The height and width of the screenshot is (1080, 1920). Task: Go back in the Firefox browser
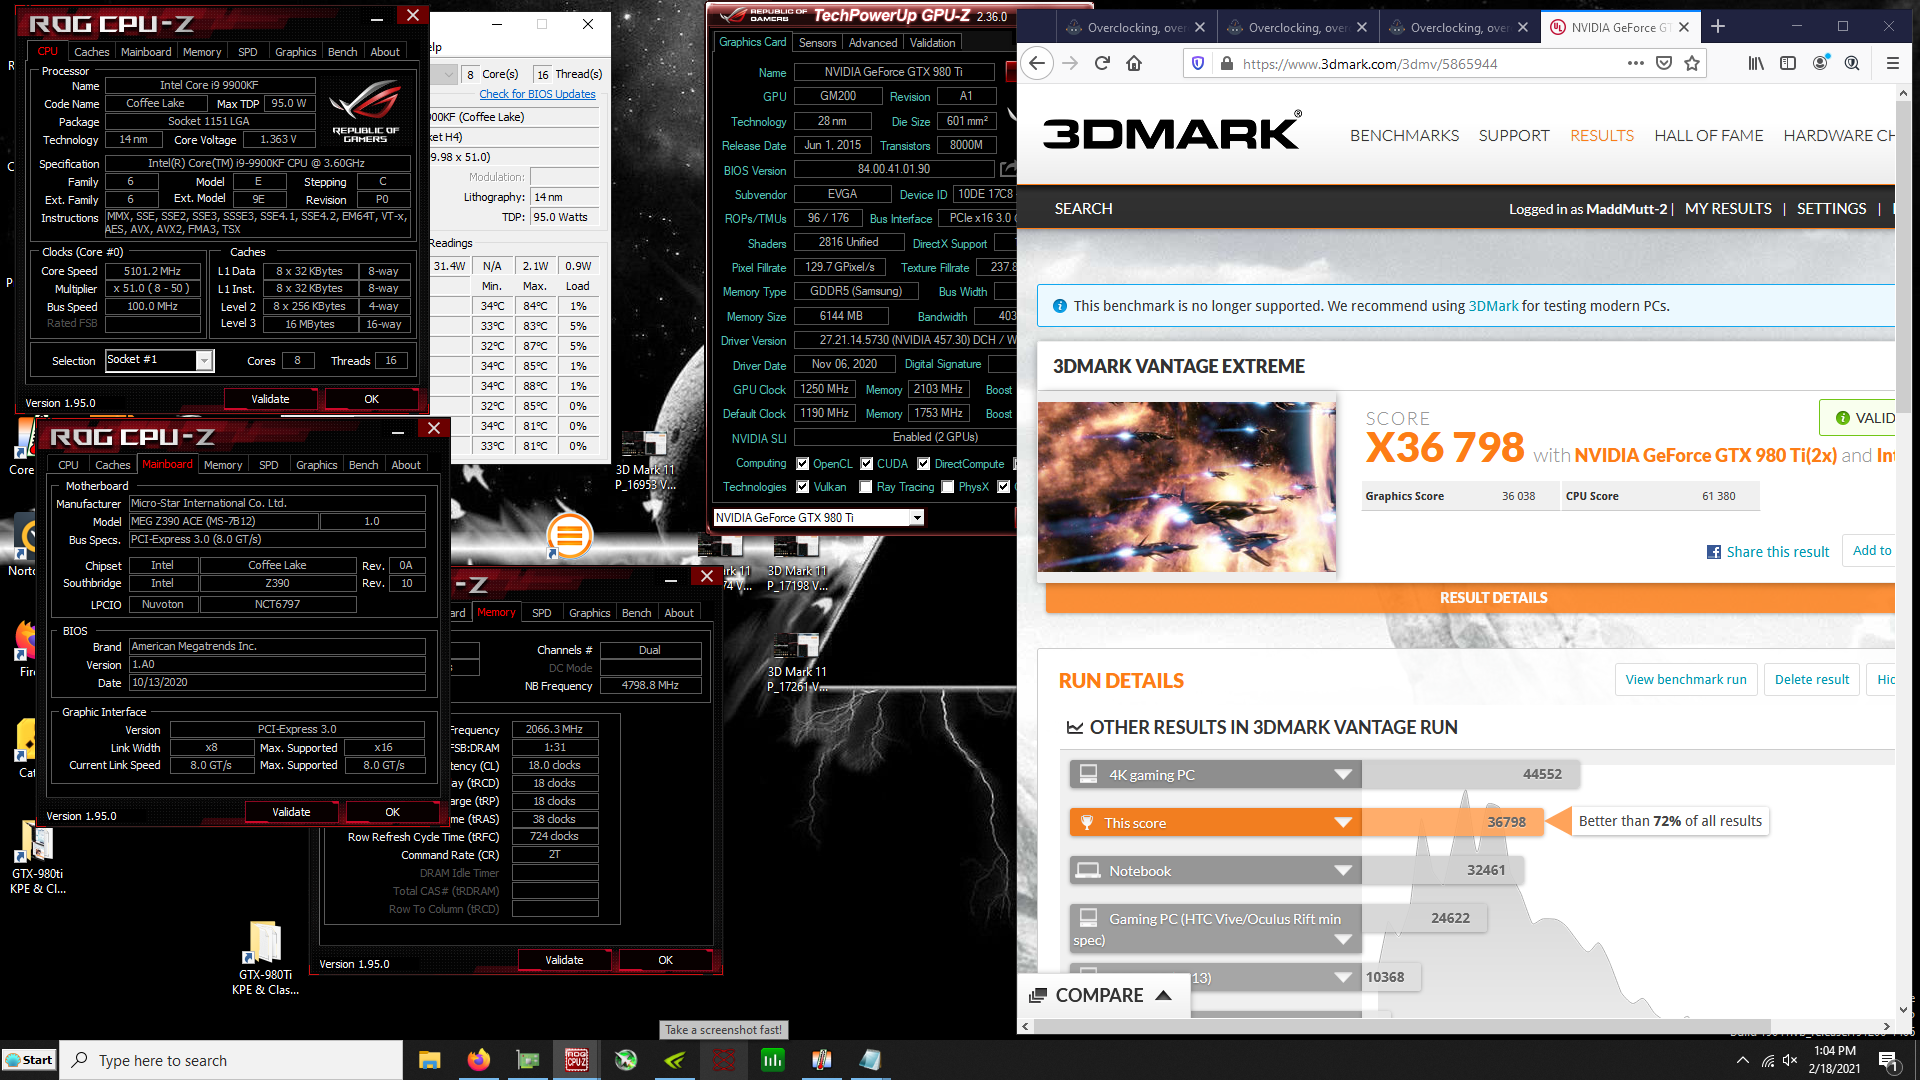point(1037,63)
